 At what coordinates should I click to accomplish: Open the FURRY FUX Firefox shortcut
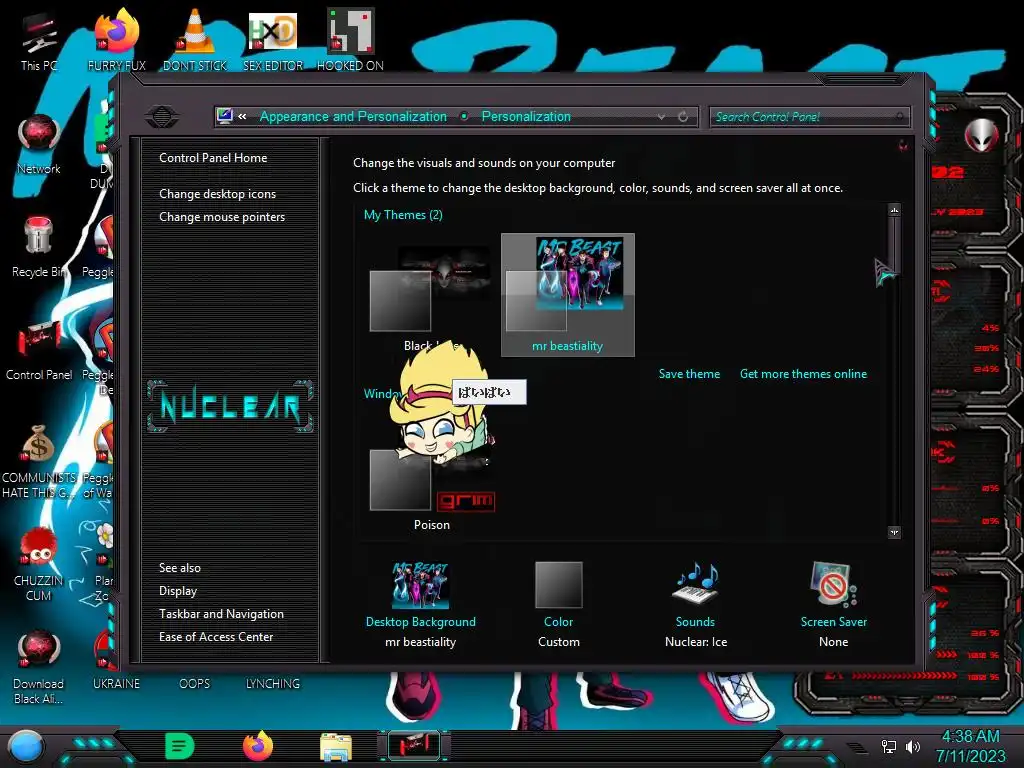[x=117, y=41]
